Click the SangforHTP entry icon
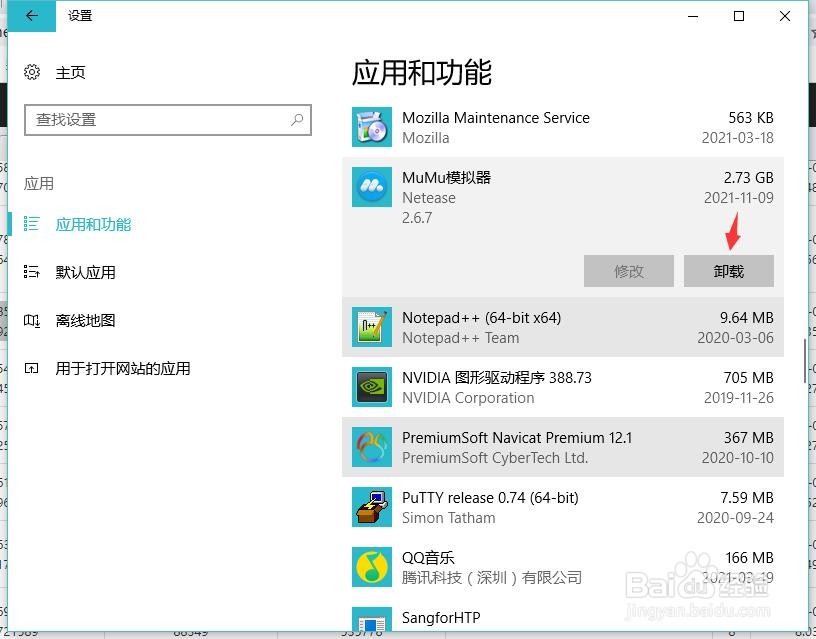The height and width of the screenshot is (639, 816). click(x=371, y=623)
